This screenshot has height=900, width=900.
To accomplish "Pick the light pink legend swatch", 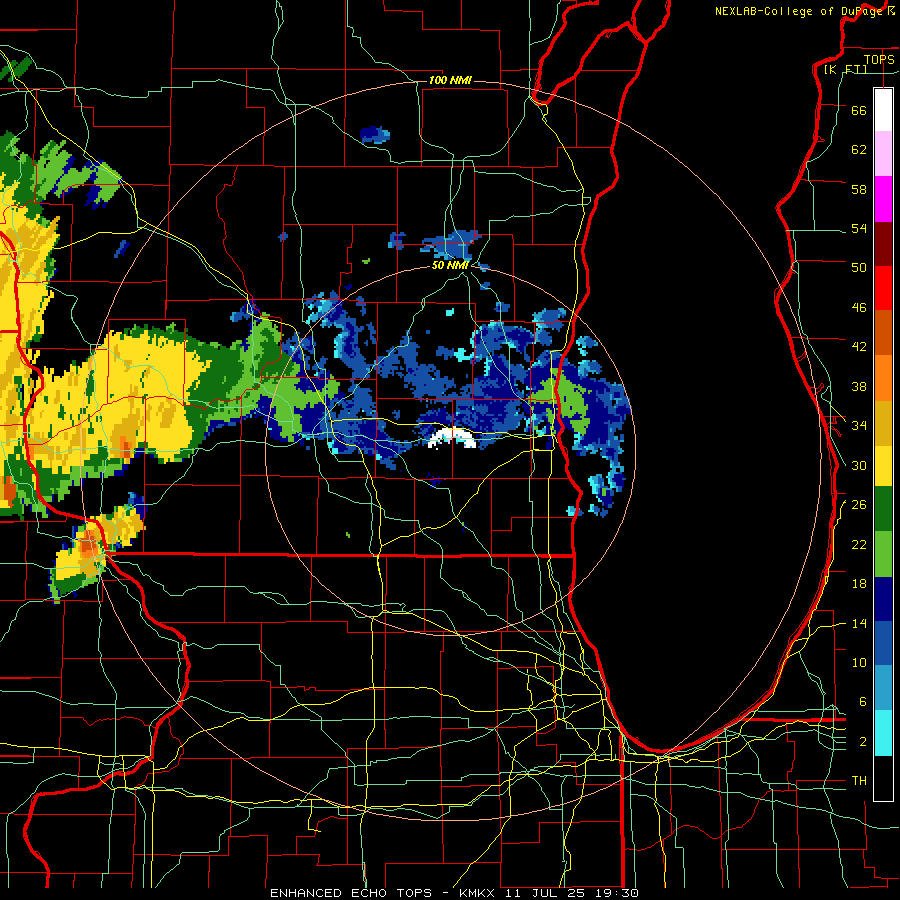I will [x=883, y=154].
